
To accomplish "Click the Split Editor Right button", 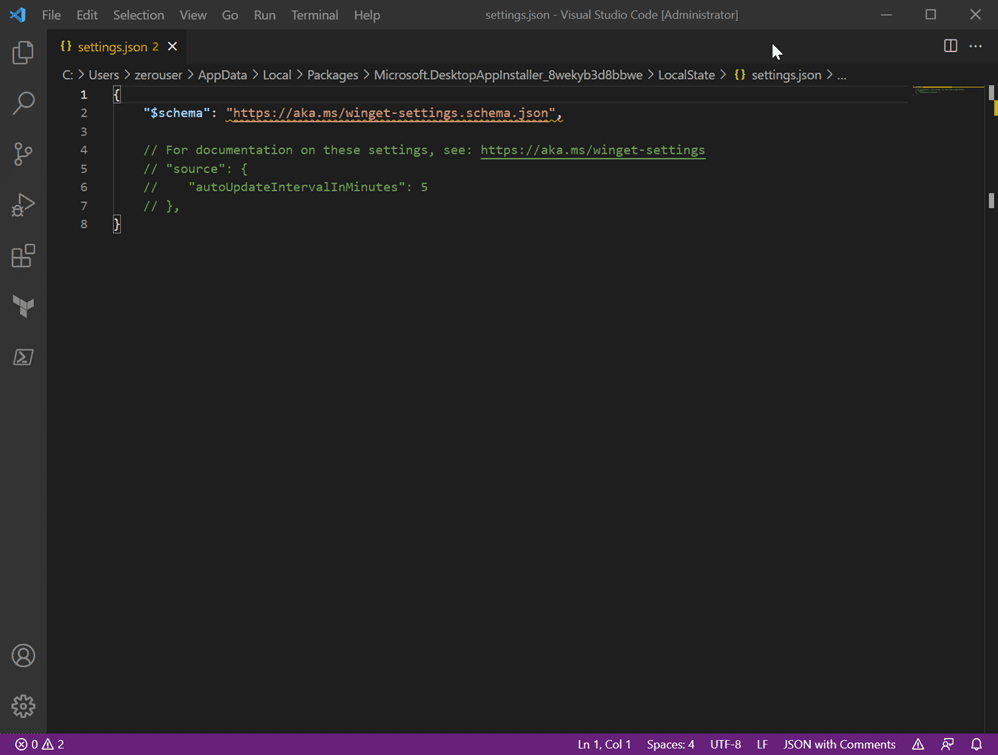I will click(950, 46).
